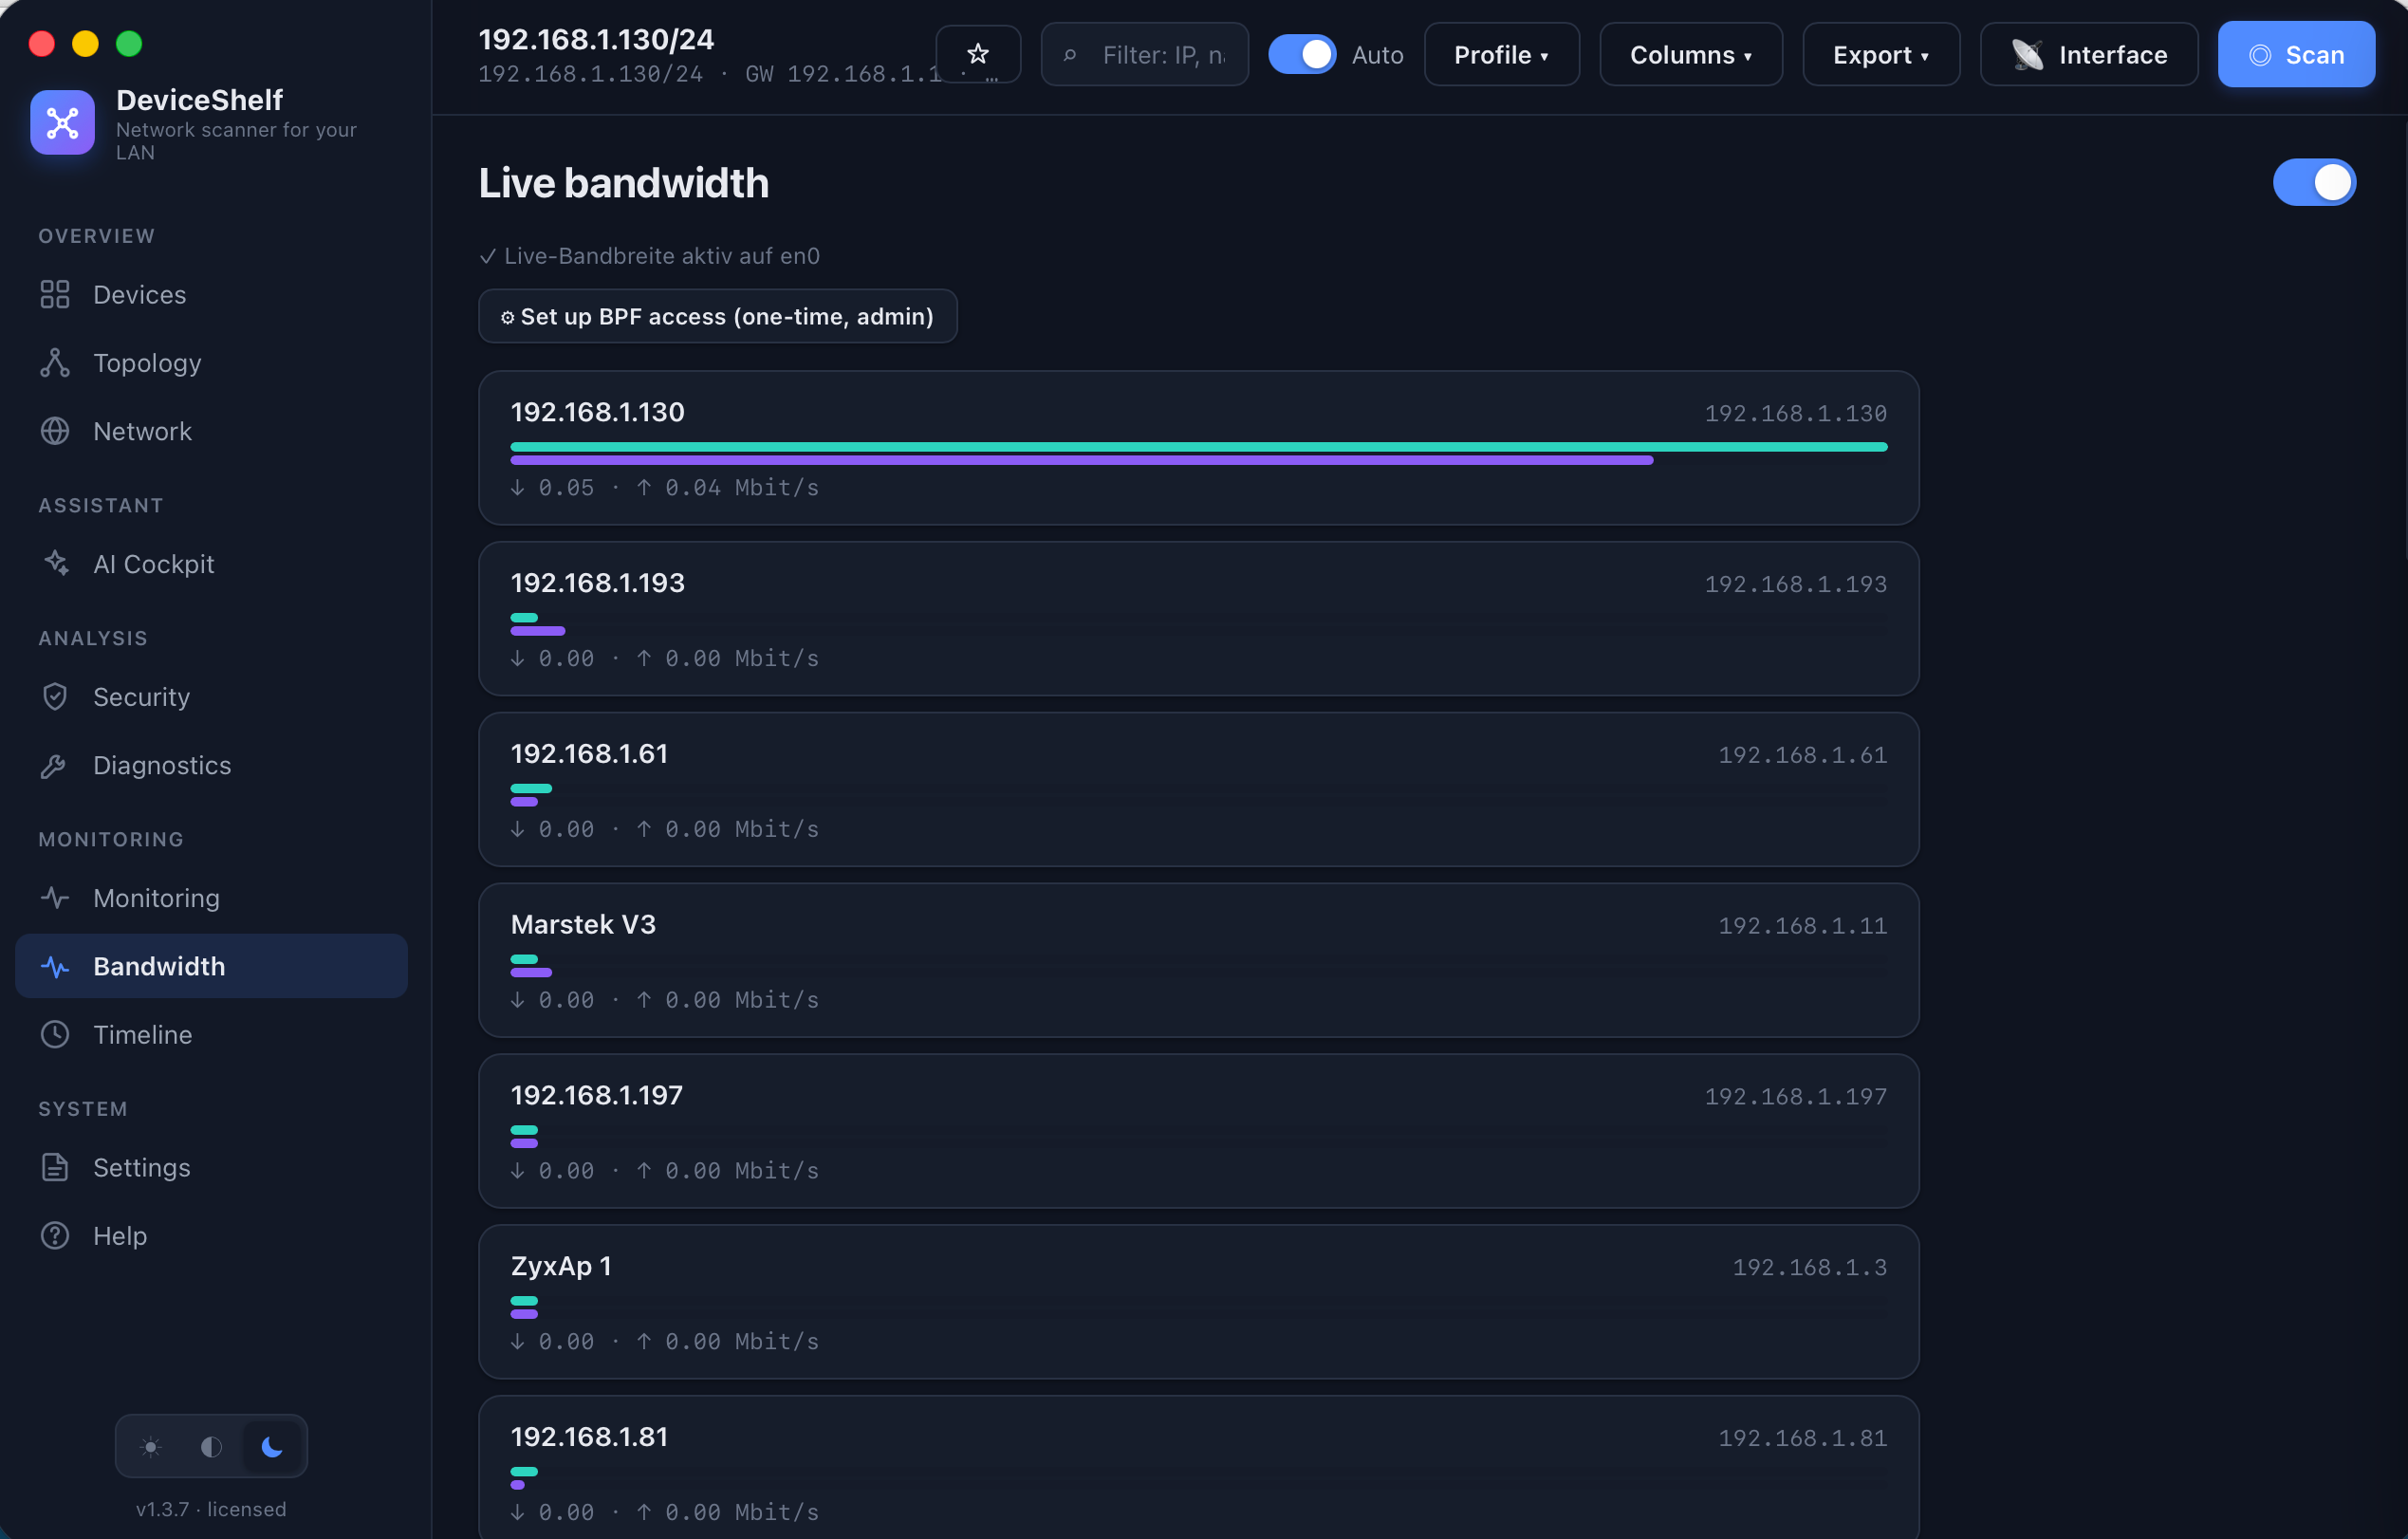Click the Diagnostics wrench icon
This screenshot has height=1539, width=2408.
[55, 765]
